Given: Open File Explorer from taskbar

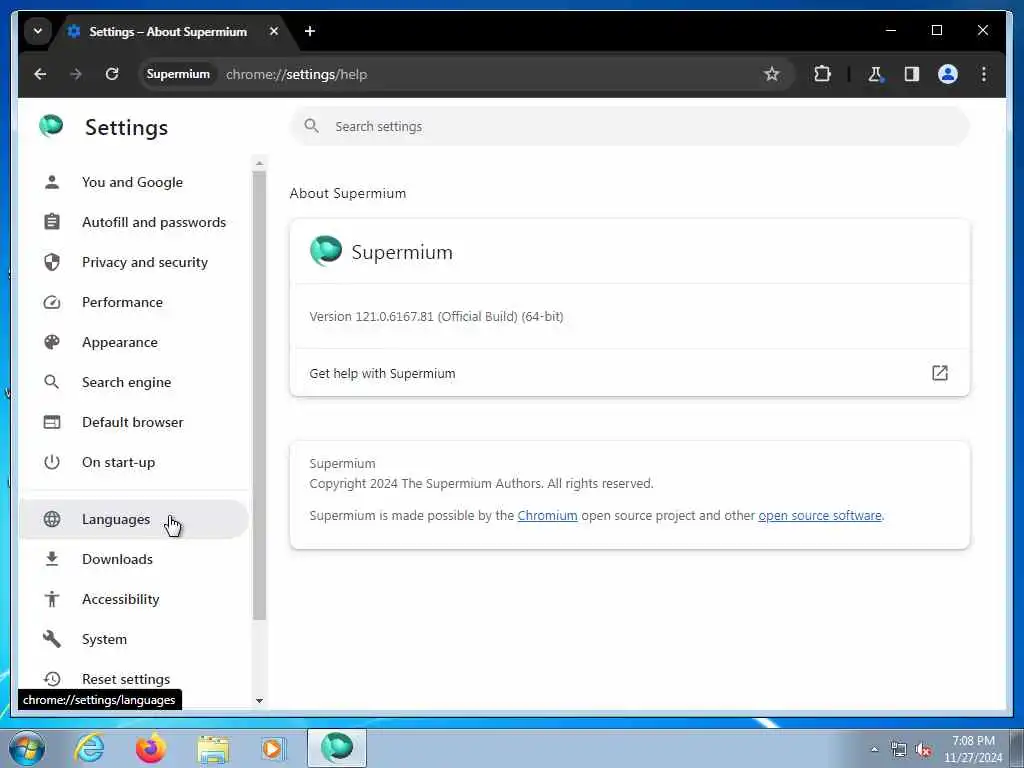Looking at the screenshot, I should pyautogui.click(x=213, y=750).
